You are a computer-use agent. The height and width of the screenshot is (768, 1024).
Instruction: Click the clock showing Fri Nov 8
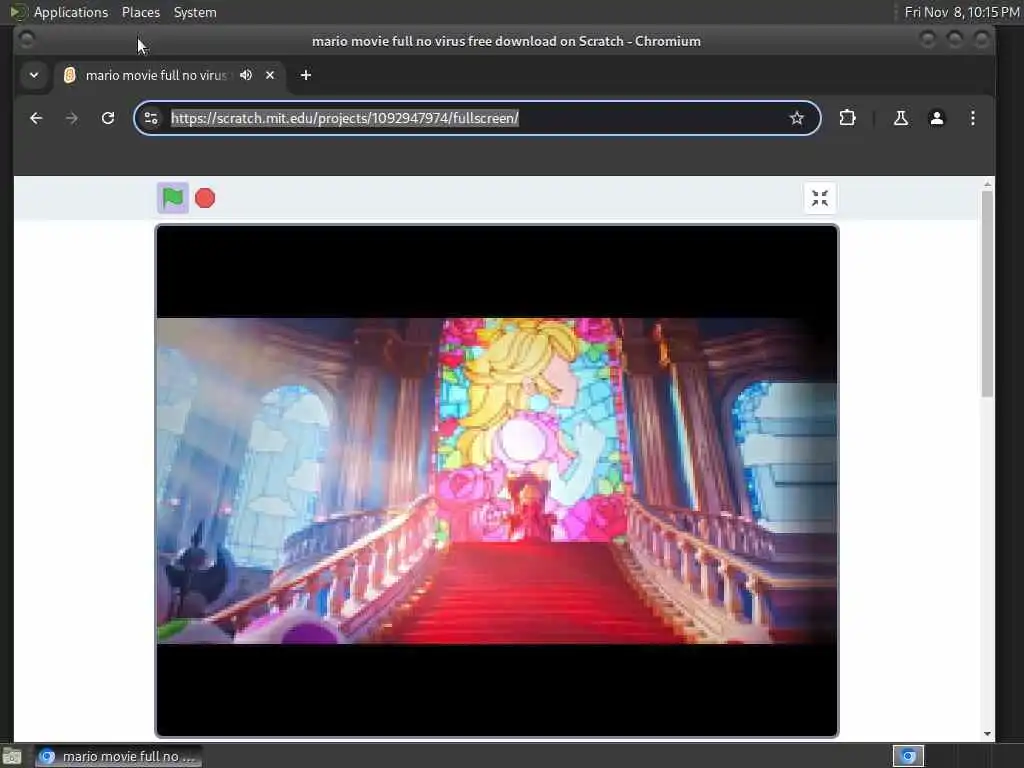pos(961,12)
